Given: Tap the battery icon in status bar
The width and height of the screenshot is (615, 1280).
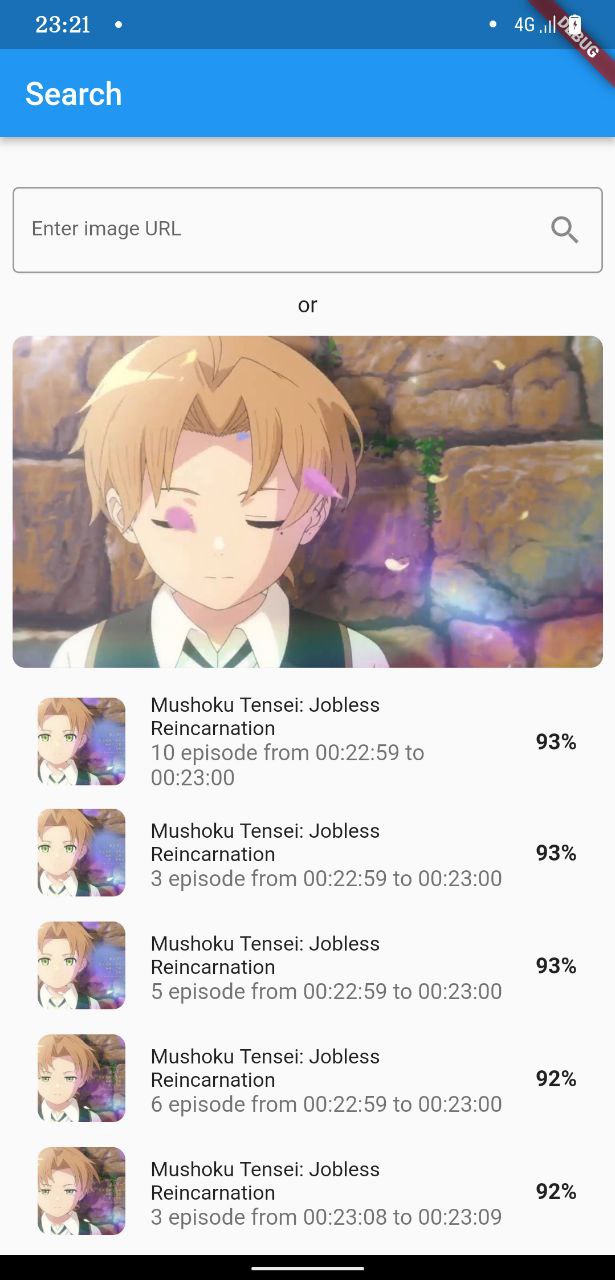Looking at the screenshot, I should (575, 25).
